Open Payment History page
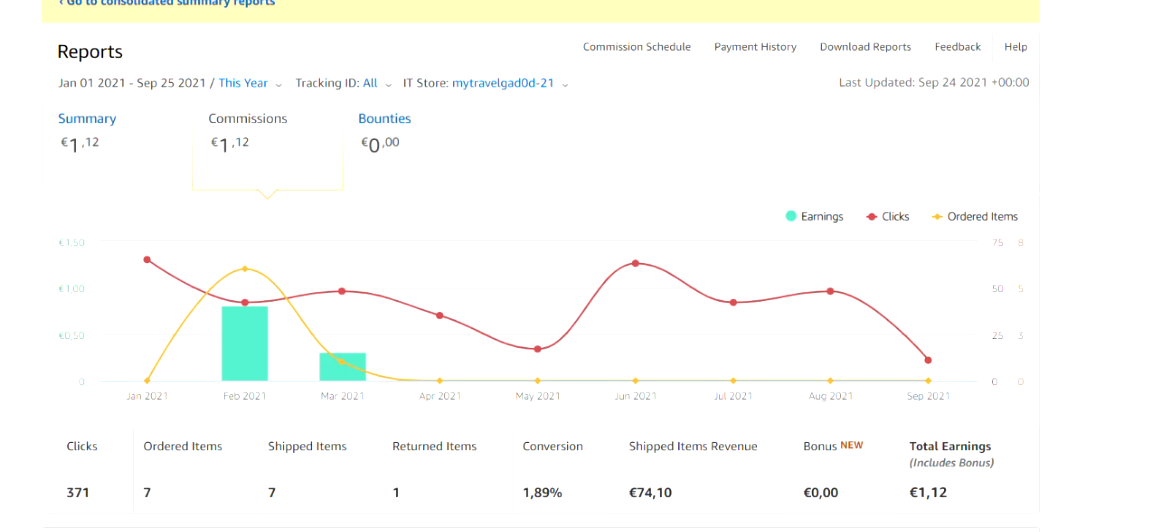 [755, 46]
